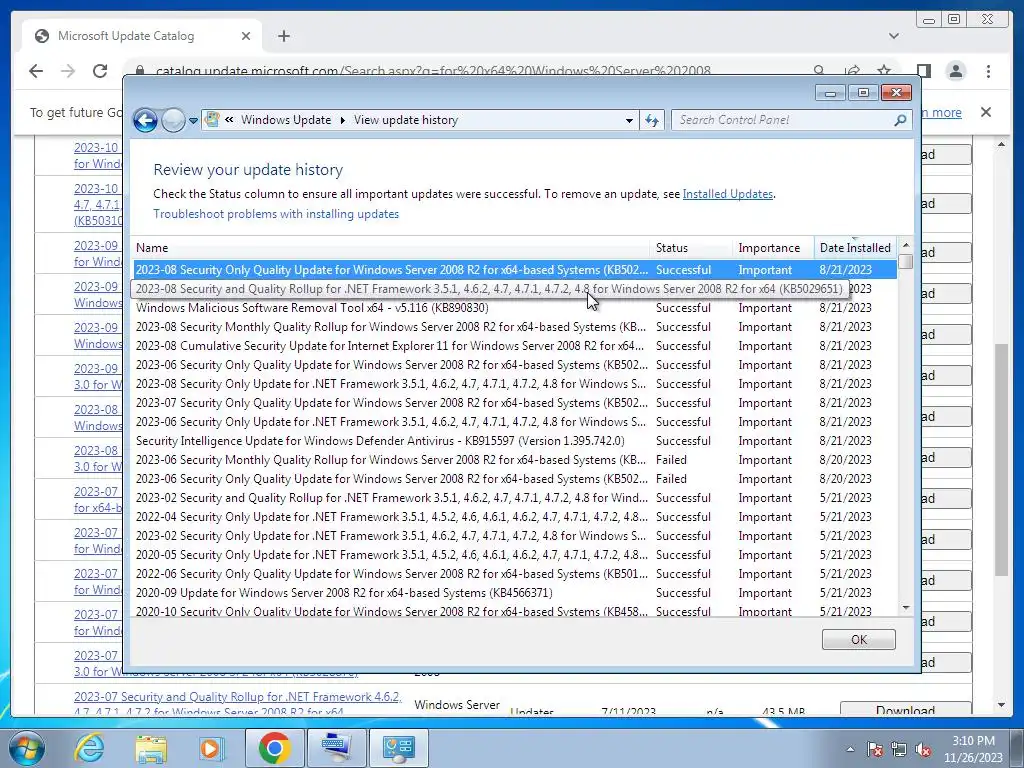Switch to Chrome on taskbar
Image resolution: width=1024 pixels, height=768 pixels.
click(x=274, y=748)
